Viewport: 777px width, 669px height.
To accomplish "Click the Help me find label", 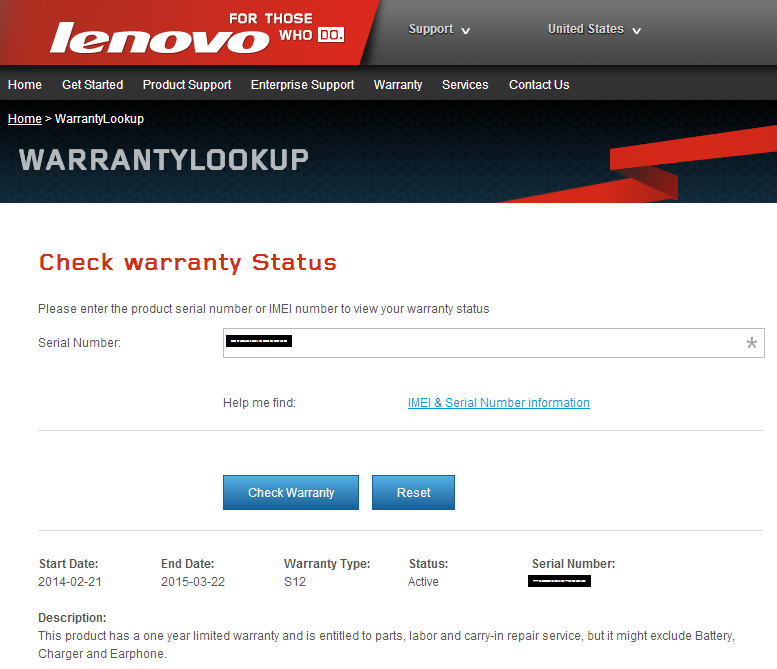I will click(259, 403).
